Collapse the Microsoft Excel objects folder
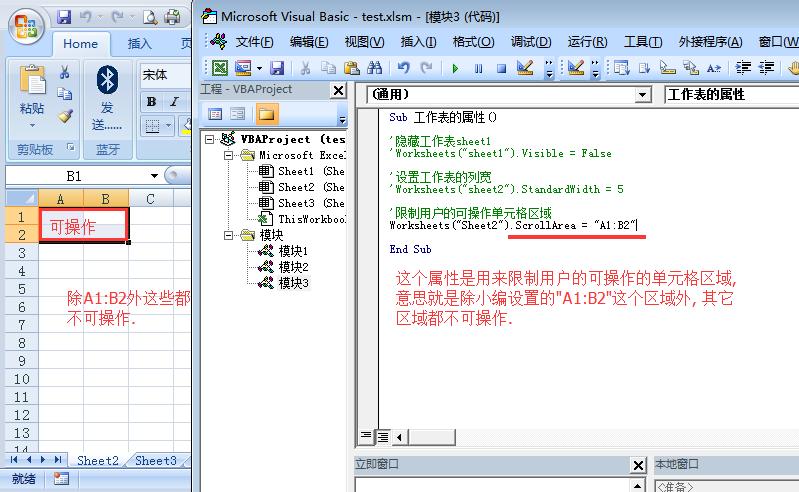The width and height of the screenshot is (799, 492). [228, 155]
